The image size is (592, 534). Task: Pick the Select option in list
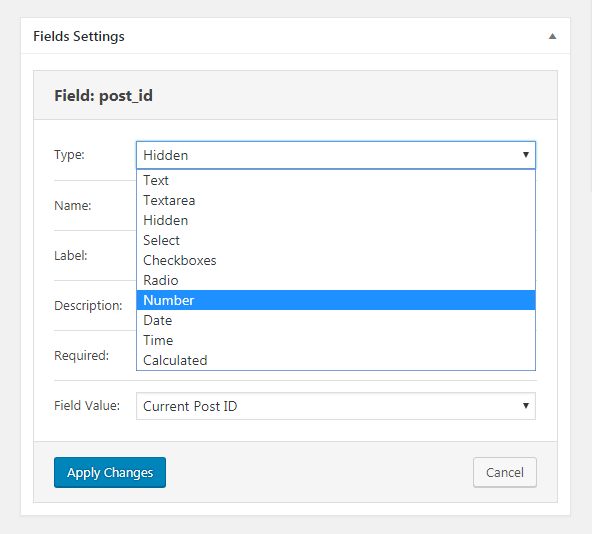click(336, 240)
